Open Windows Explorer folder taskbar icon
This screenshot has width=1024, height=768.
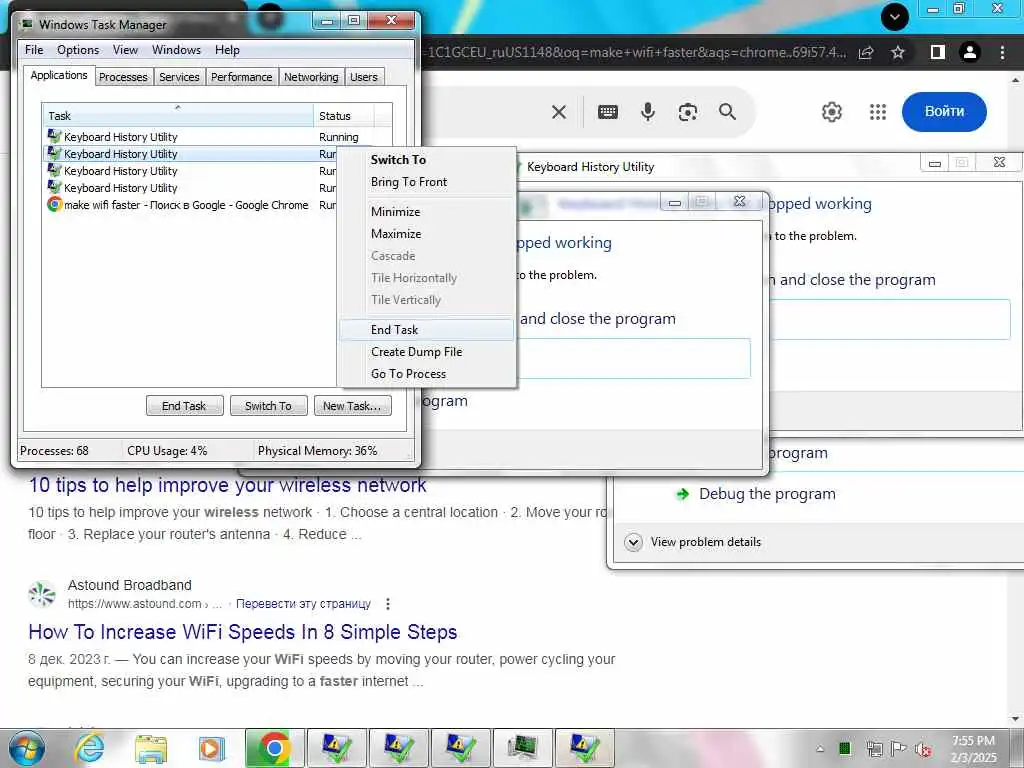coord(151,749)
